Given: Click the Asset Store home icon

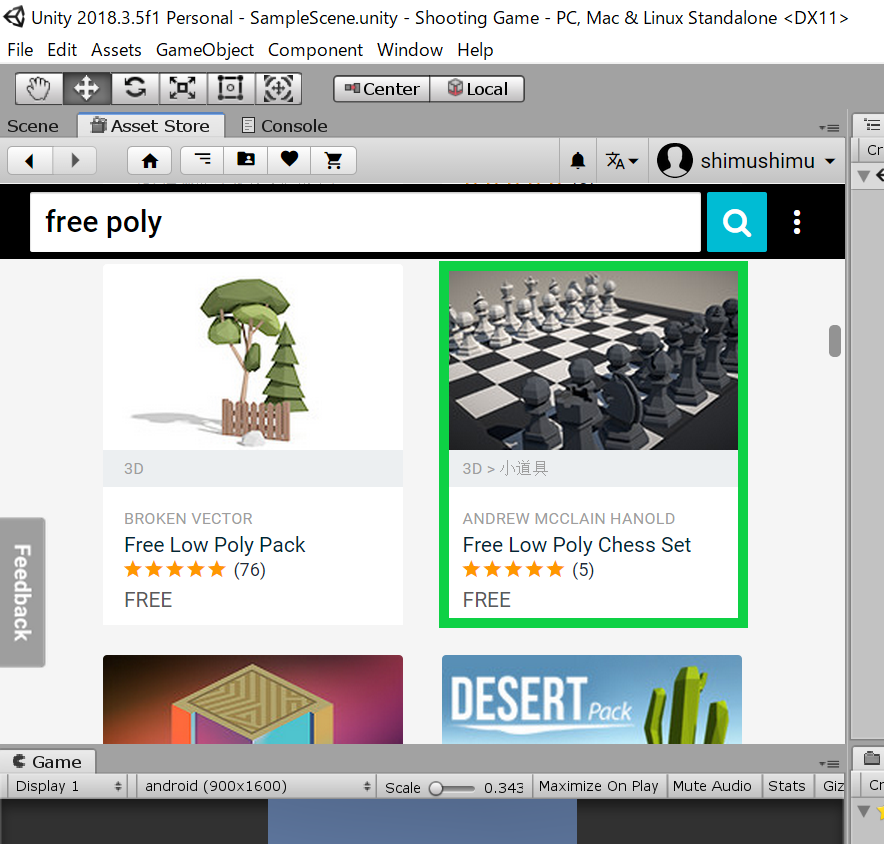Looking at the screenshot, I should click(150, 160).
